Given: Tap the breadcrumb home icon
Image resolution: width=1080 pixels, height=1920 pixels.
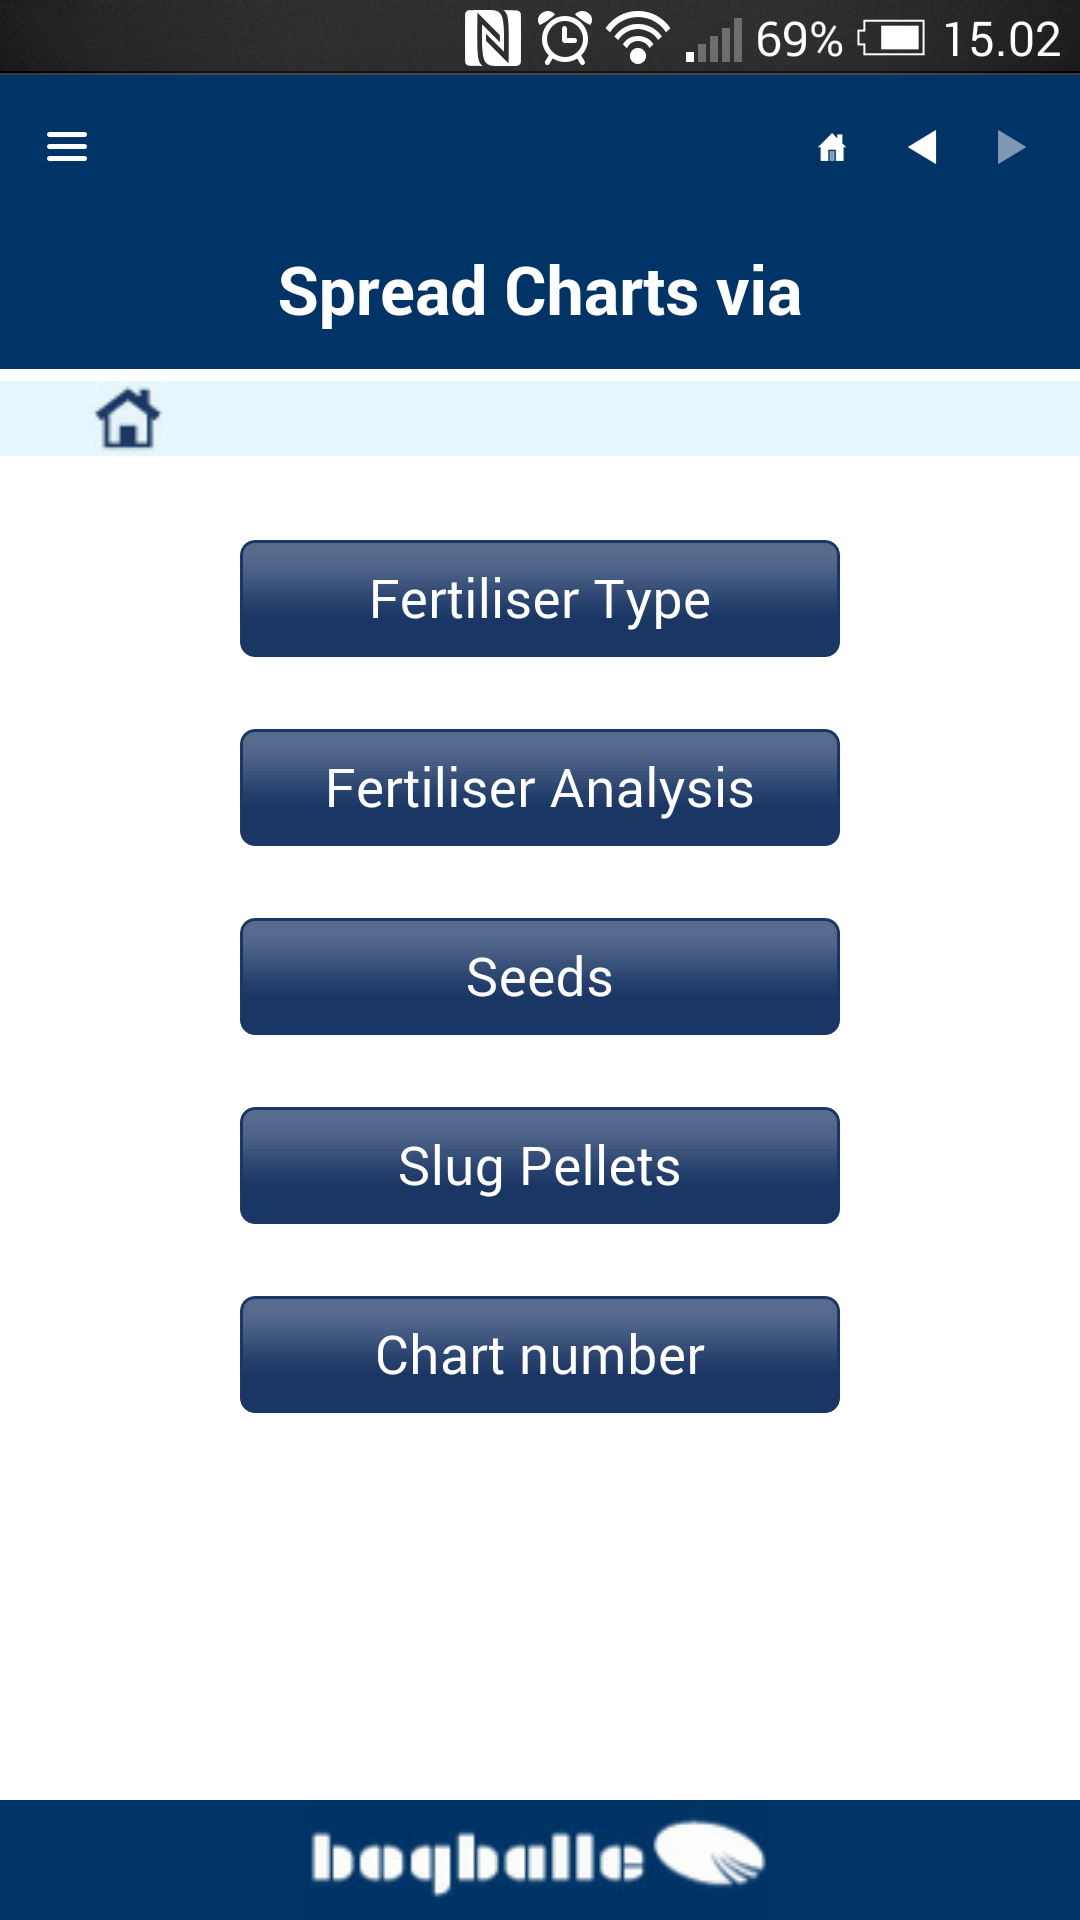Looking at the screenshot, I should coord(128,418).
